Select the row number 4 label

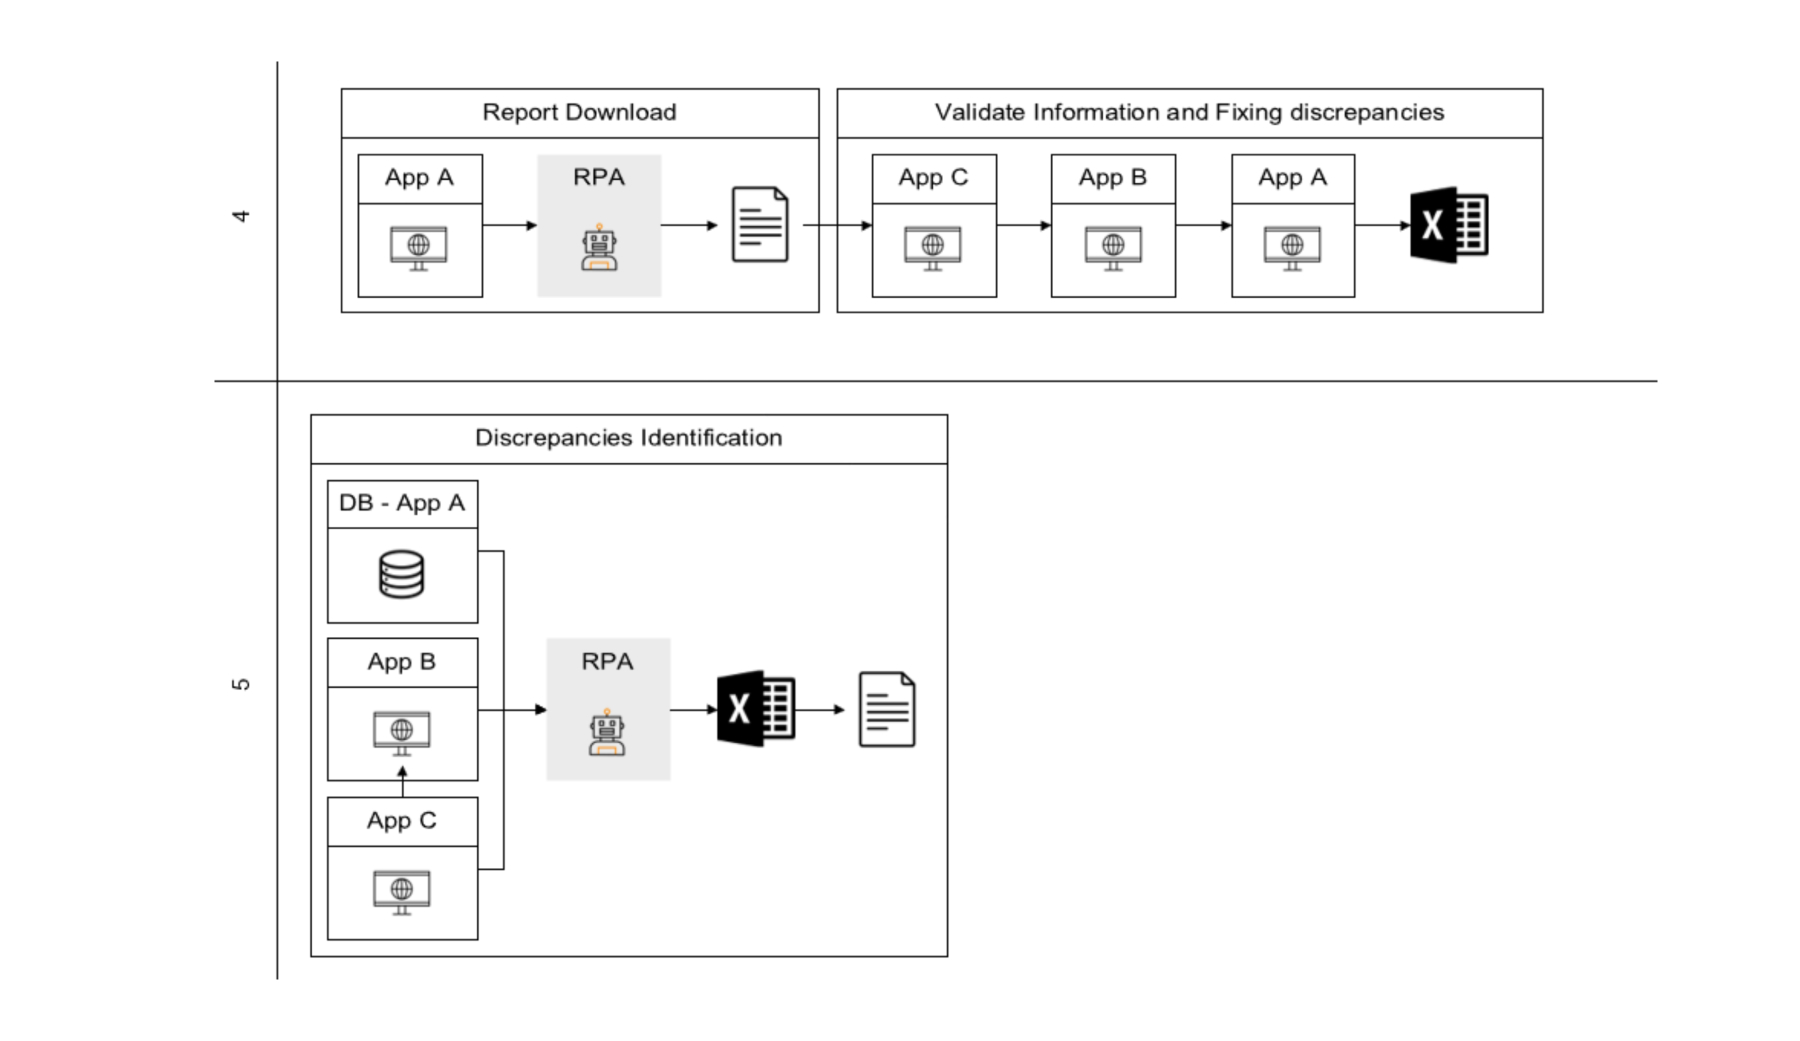coord(240,216)
